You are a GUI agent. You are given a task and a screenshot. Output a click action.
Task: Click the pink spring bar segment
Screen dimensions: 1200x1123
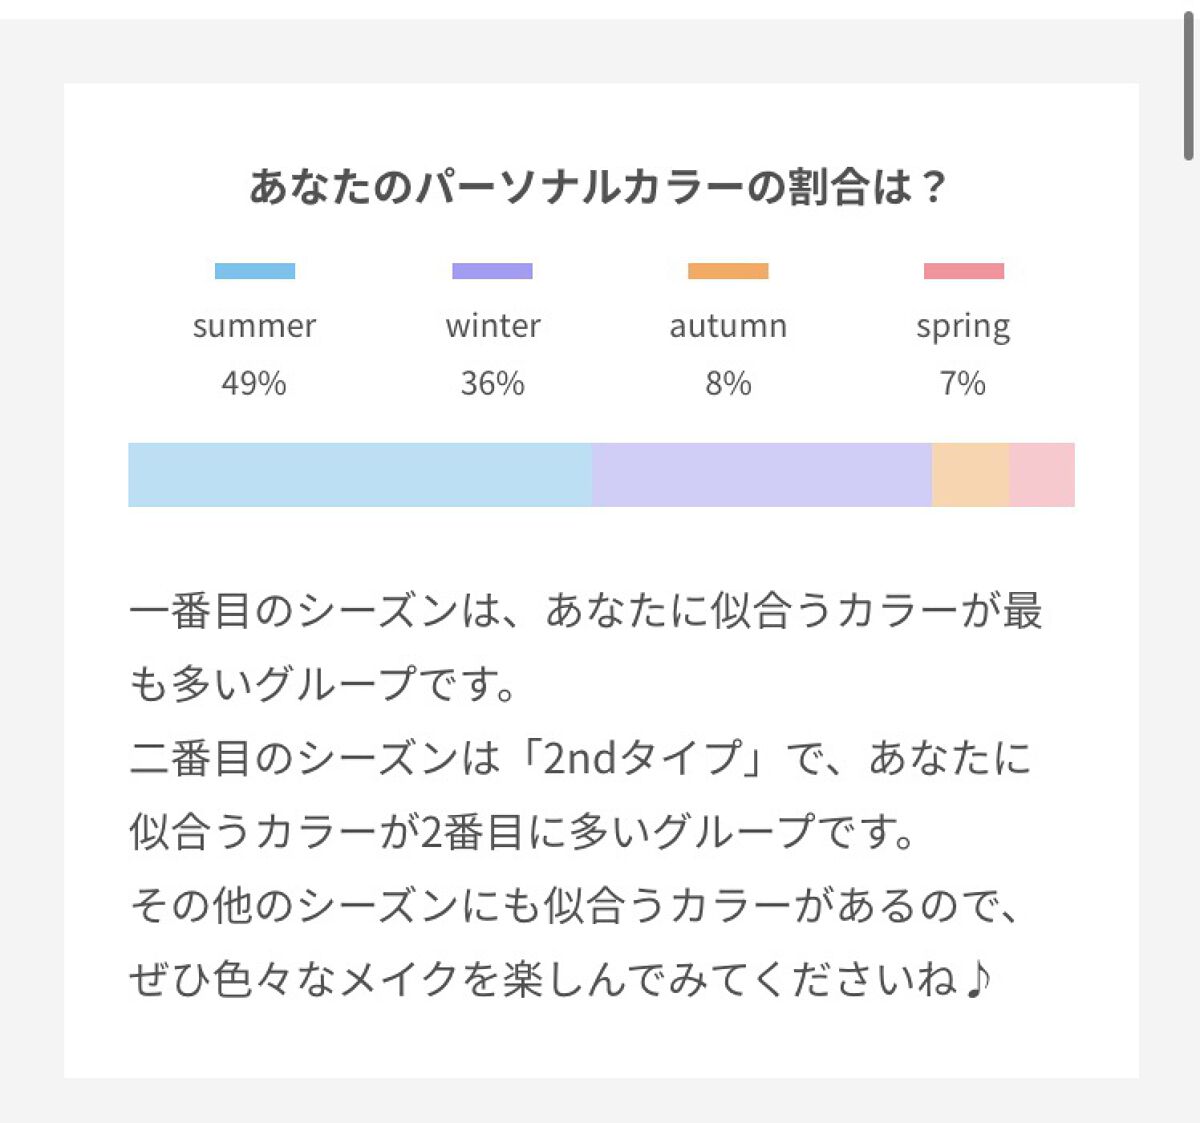coord(1041,475)
